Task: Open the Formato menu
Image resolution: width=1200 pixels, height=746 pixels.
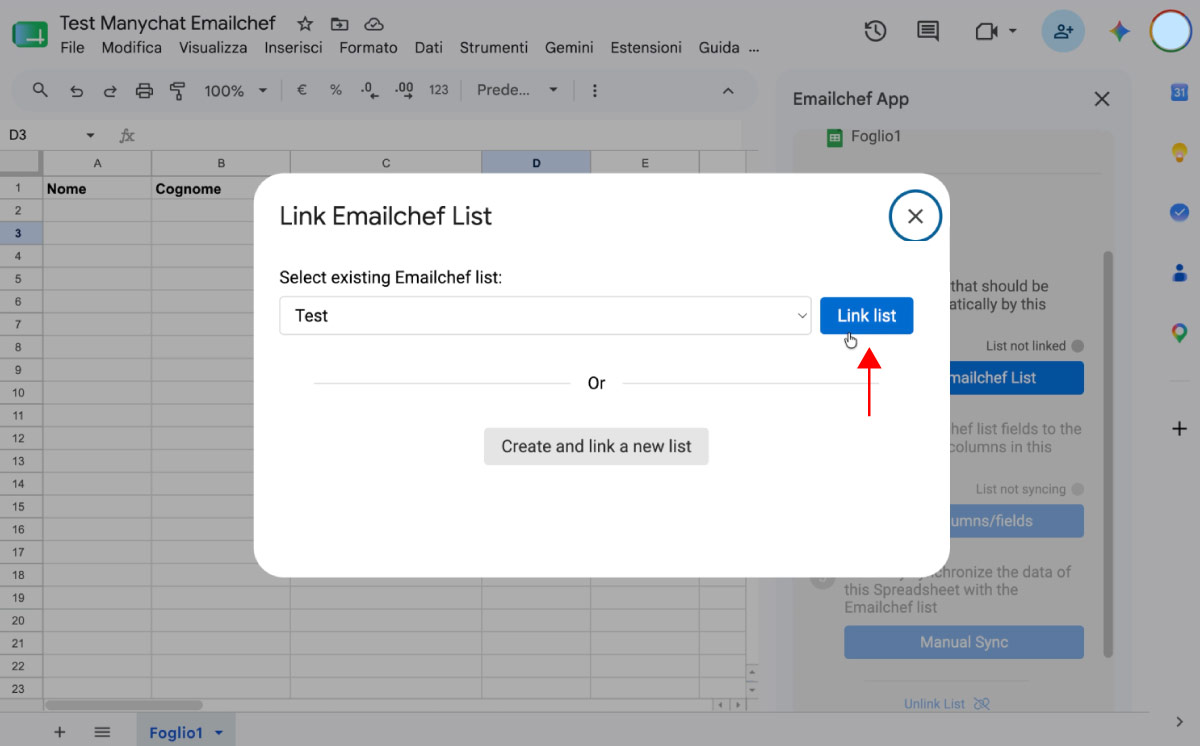Action: [x=368, y=47]
